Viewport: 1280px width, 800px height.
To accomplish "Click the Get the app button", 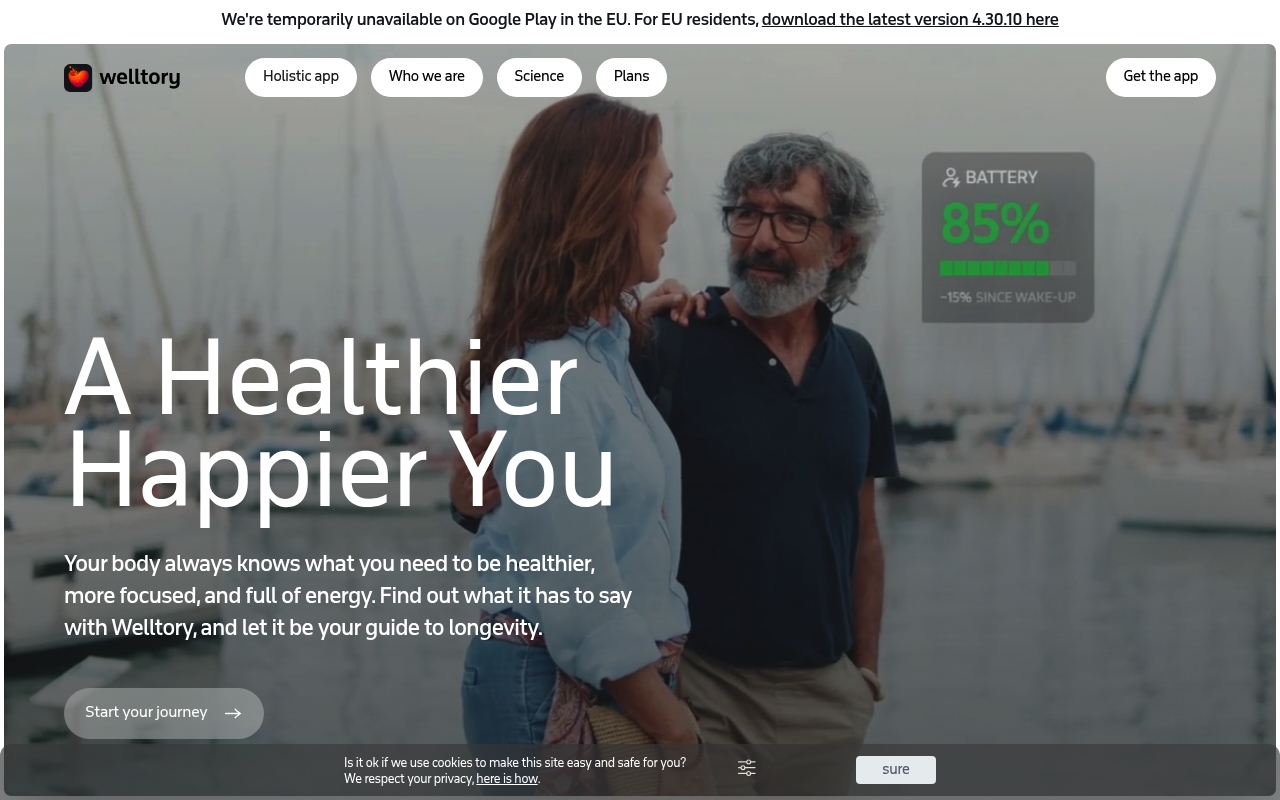I will [1160, 77].
